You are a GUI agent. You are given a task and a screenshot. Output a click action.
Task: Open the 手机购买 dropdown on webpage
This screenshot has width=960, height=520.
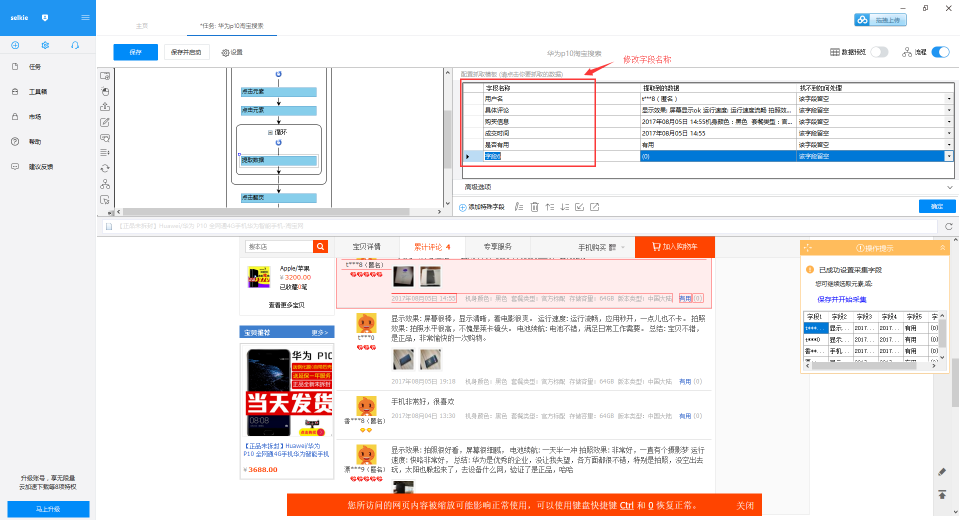click(601, 247)
